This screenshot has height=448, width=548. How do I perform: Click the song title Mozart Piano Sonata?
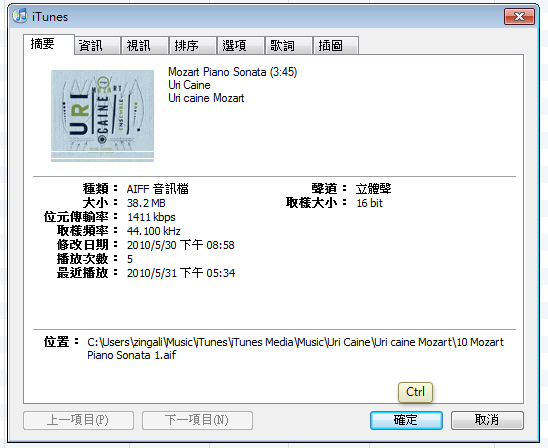[217, 72]
